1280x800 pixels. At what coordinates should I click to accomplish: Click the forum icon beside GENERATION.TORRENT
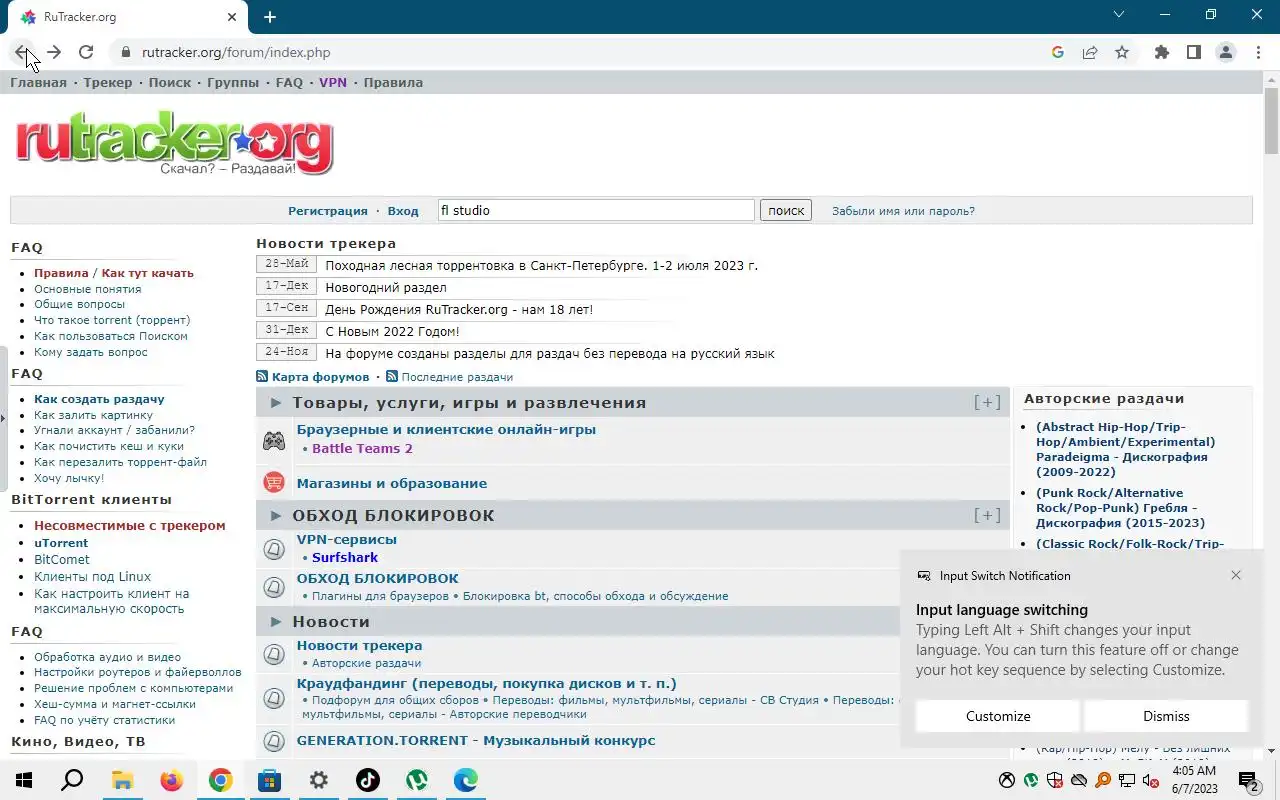[274, 741]
